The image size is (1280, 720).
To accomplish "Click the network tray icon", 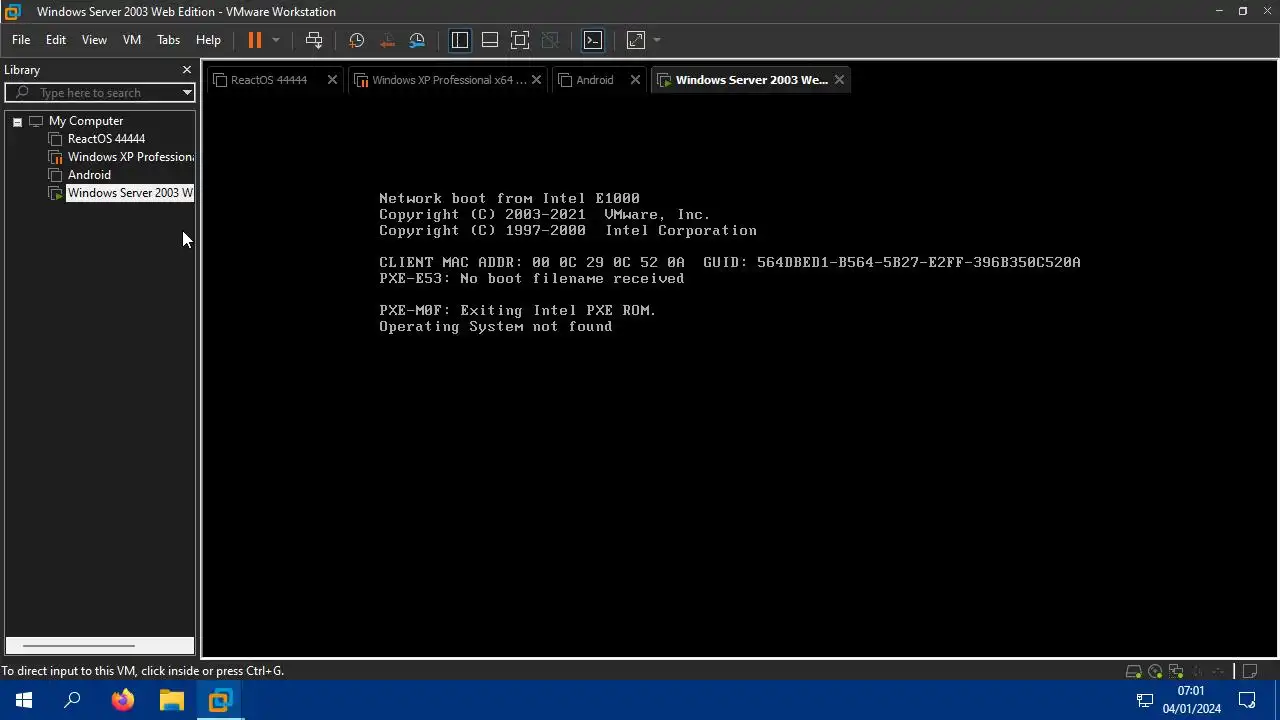I will (1144, 700).
